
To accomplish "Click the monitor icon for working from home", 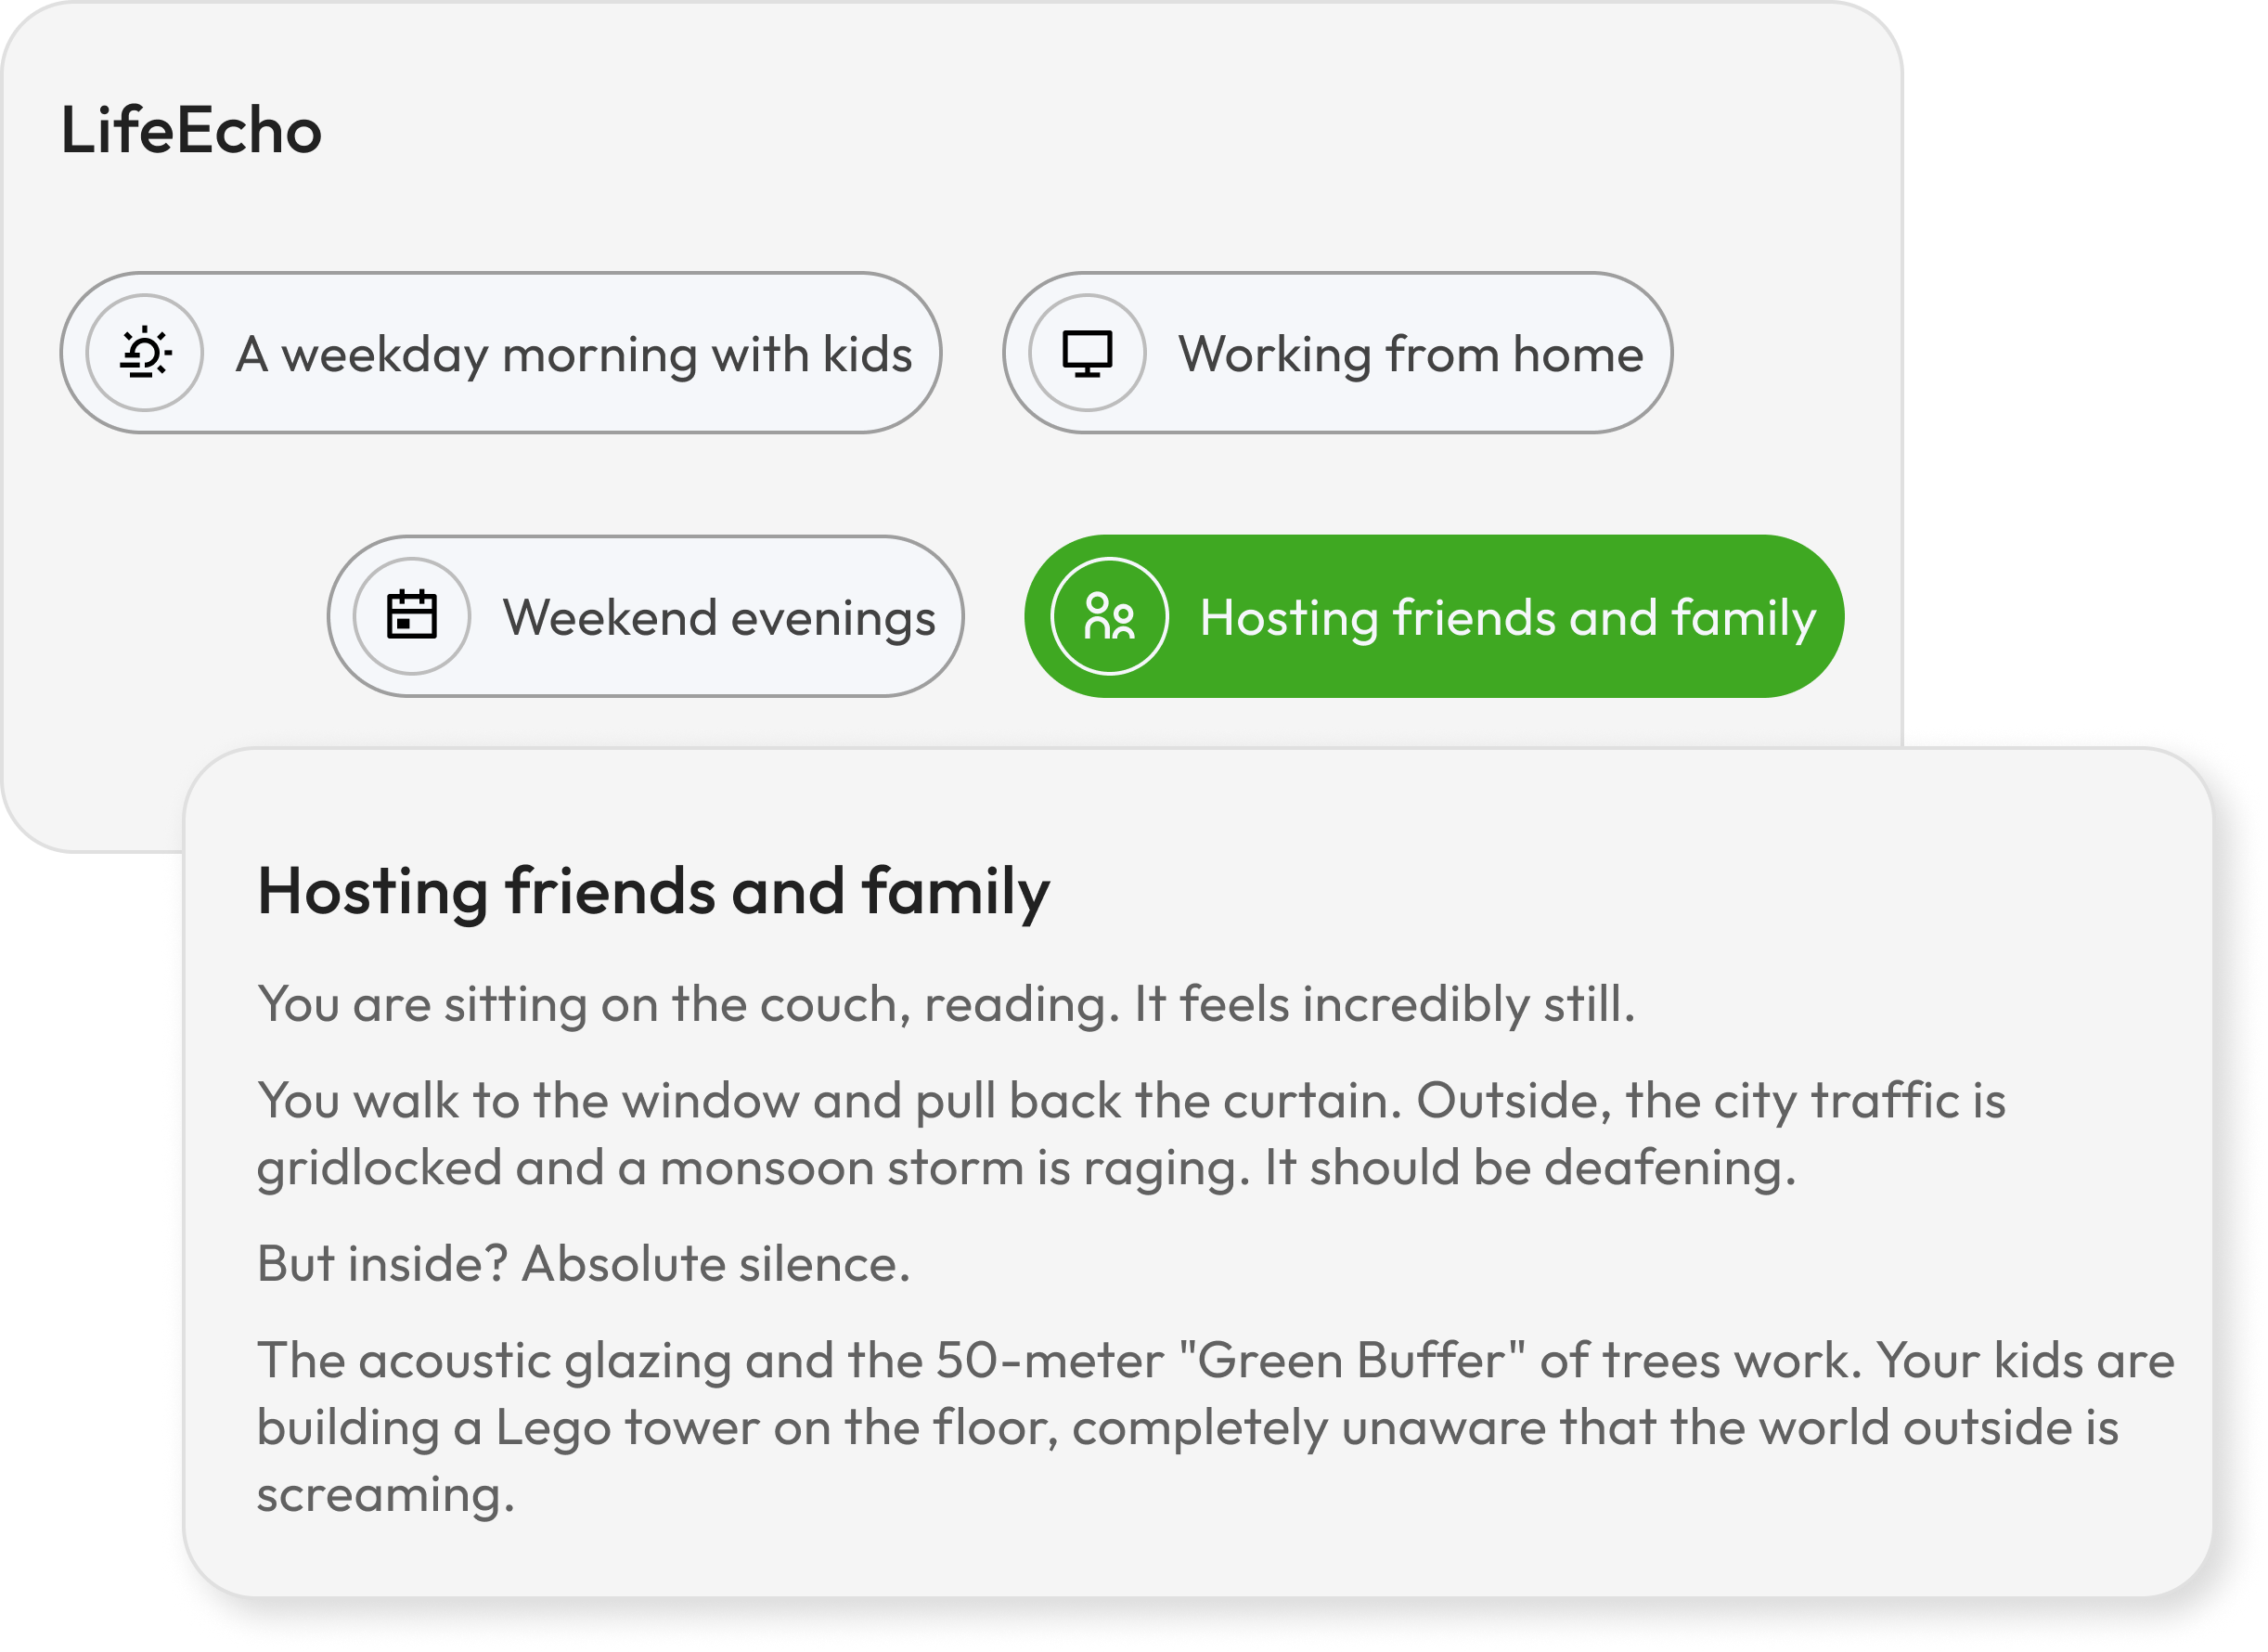I will [1087, 353].
